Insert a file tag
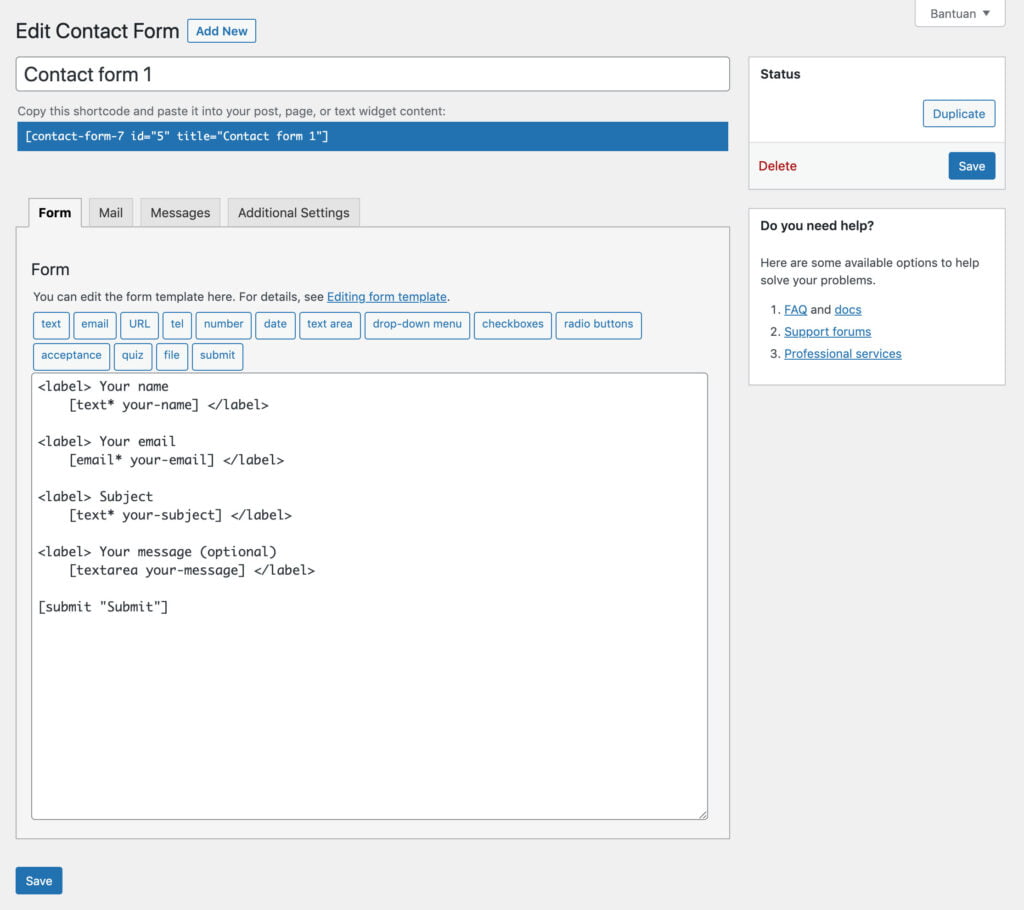This screenshot has width=1024, height=910. [172, 356]
